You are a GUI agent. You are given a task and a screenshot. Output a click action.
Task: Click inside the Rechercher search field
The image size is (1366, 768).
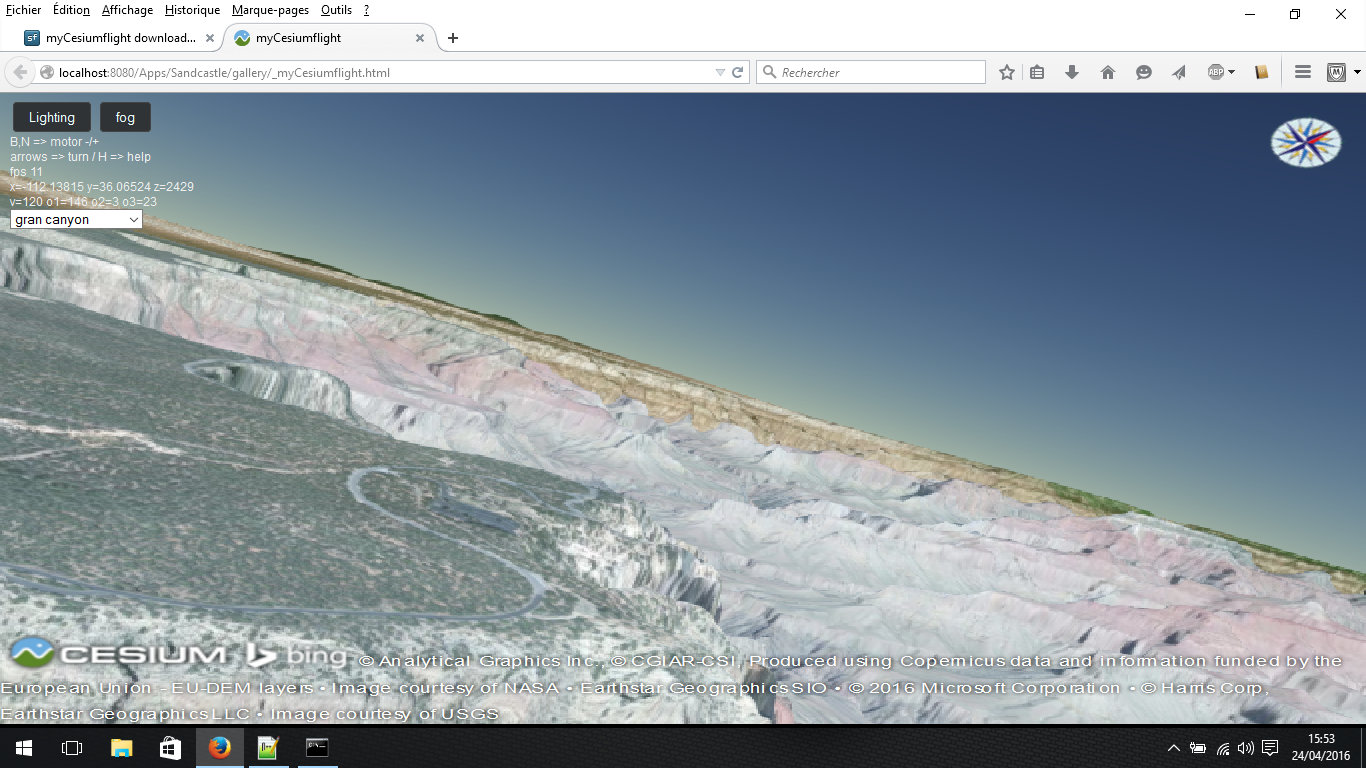pos(870,71)
